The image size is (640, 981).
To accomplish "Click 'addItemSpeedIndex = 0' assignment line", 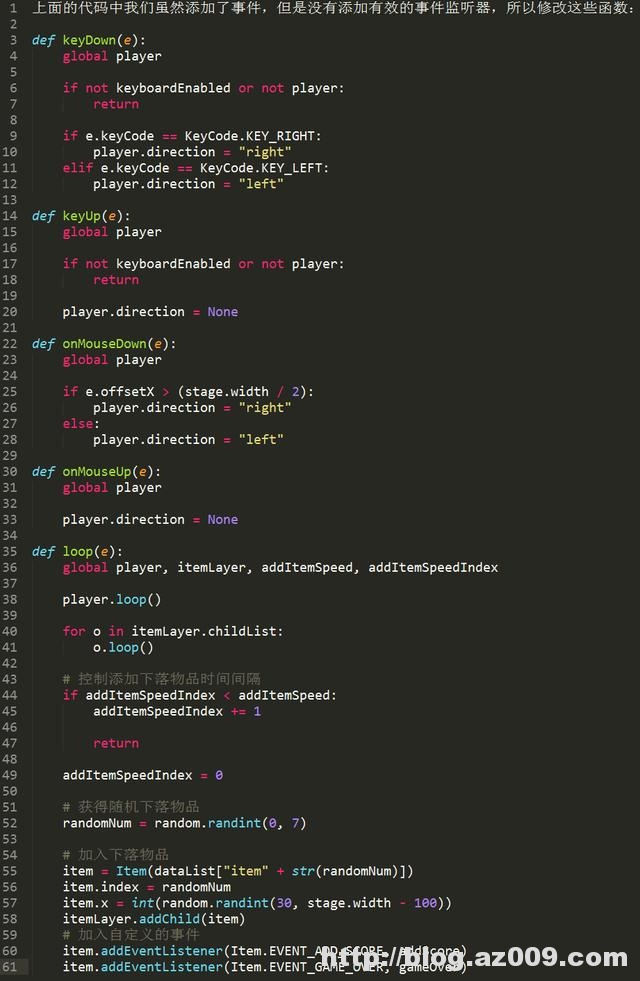I will pyautogui.click(x=142, y=775).
